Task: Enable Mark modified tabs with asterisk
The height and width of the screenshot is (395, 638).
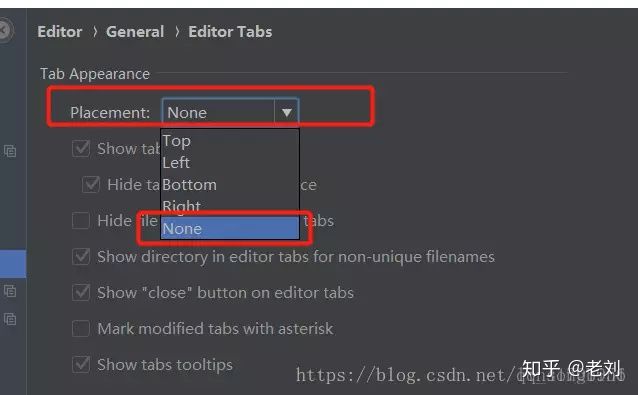Action: (x=81, y=328)
